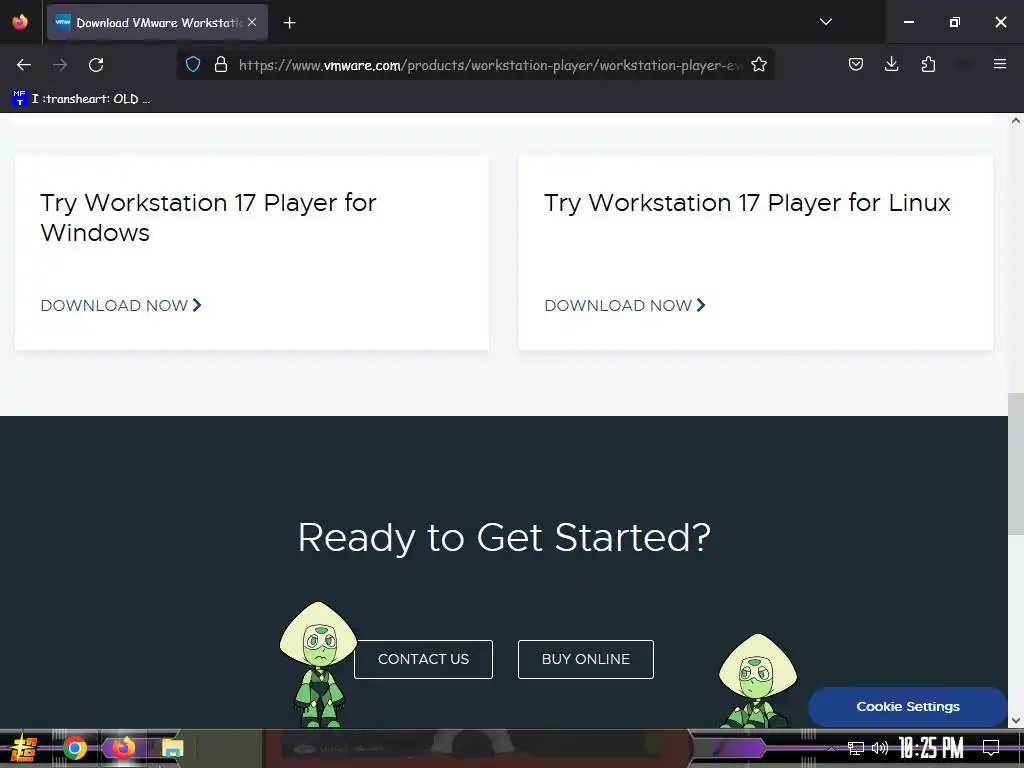1024x768 pixels.
Task: Download Workstation 17 Player for Windows
Action: [x=121, y=306]
